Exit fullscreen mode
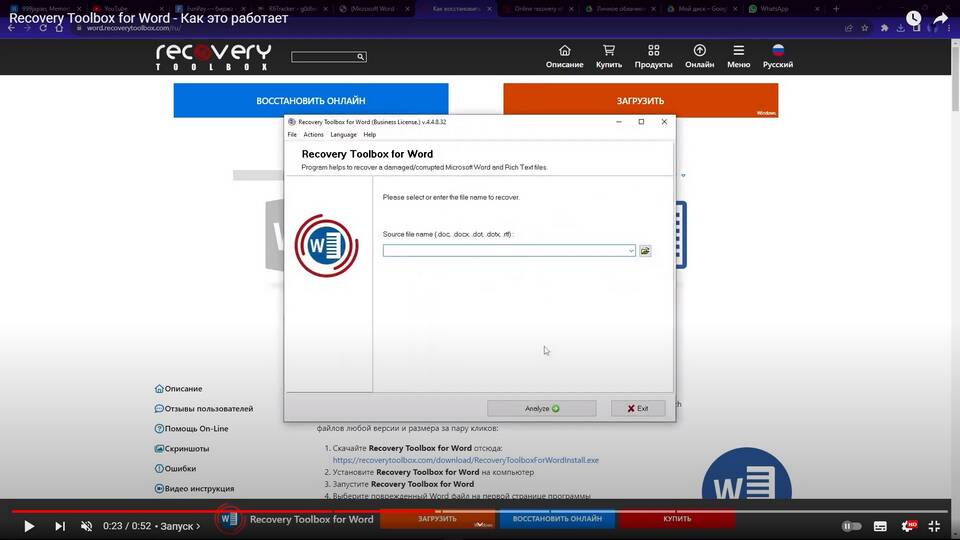960x540 pixels. (936, 526)
